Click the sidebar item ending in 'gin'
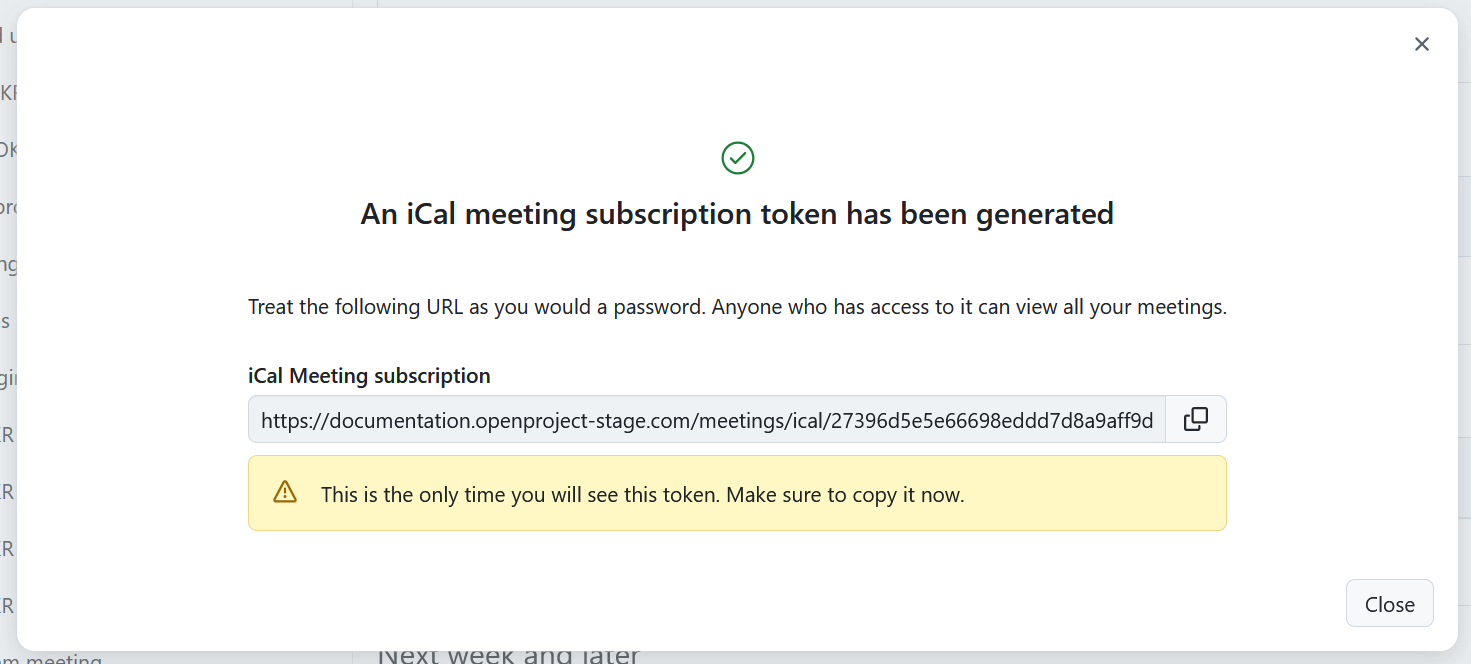 click(8, 377)
